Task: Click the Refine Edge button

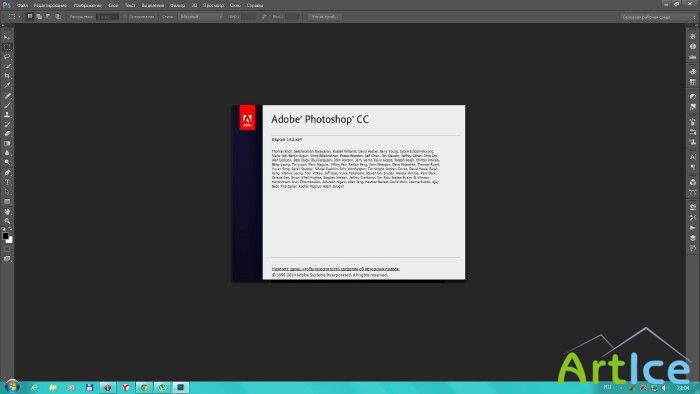Action: click(x=325, y=17)
